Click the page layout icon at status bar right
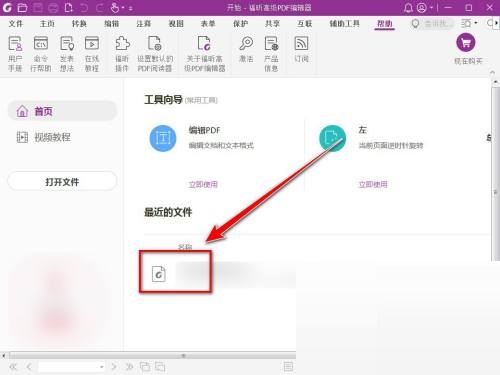The height and width of the screenshot is (375, 500). point(288,367)
